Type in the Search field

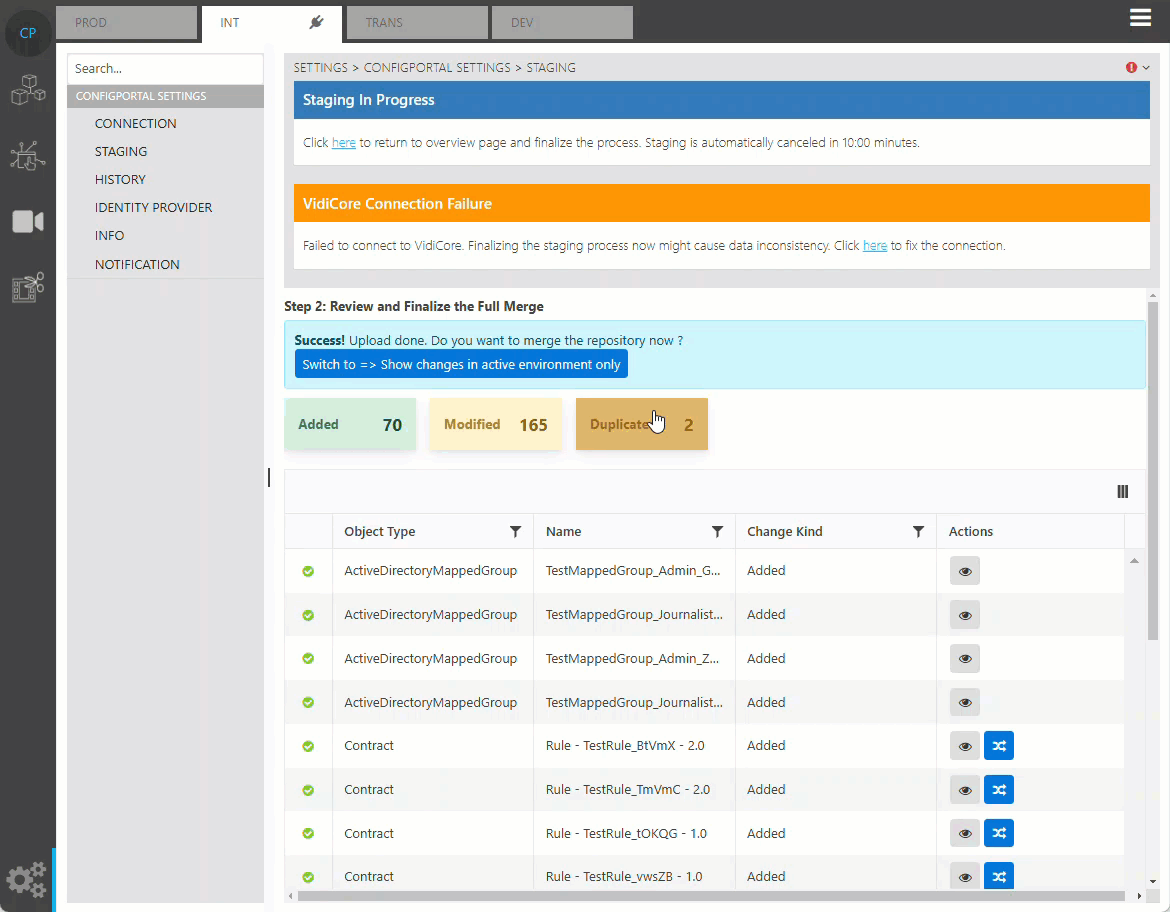tap(165, 69)
